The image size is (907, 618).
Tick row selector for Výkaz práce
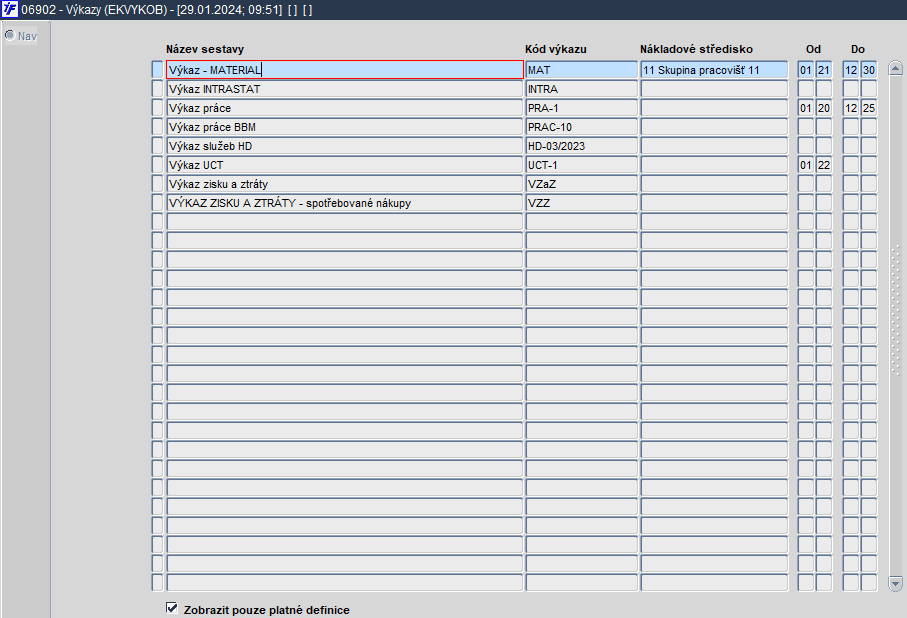point(157,108)
